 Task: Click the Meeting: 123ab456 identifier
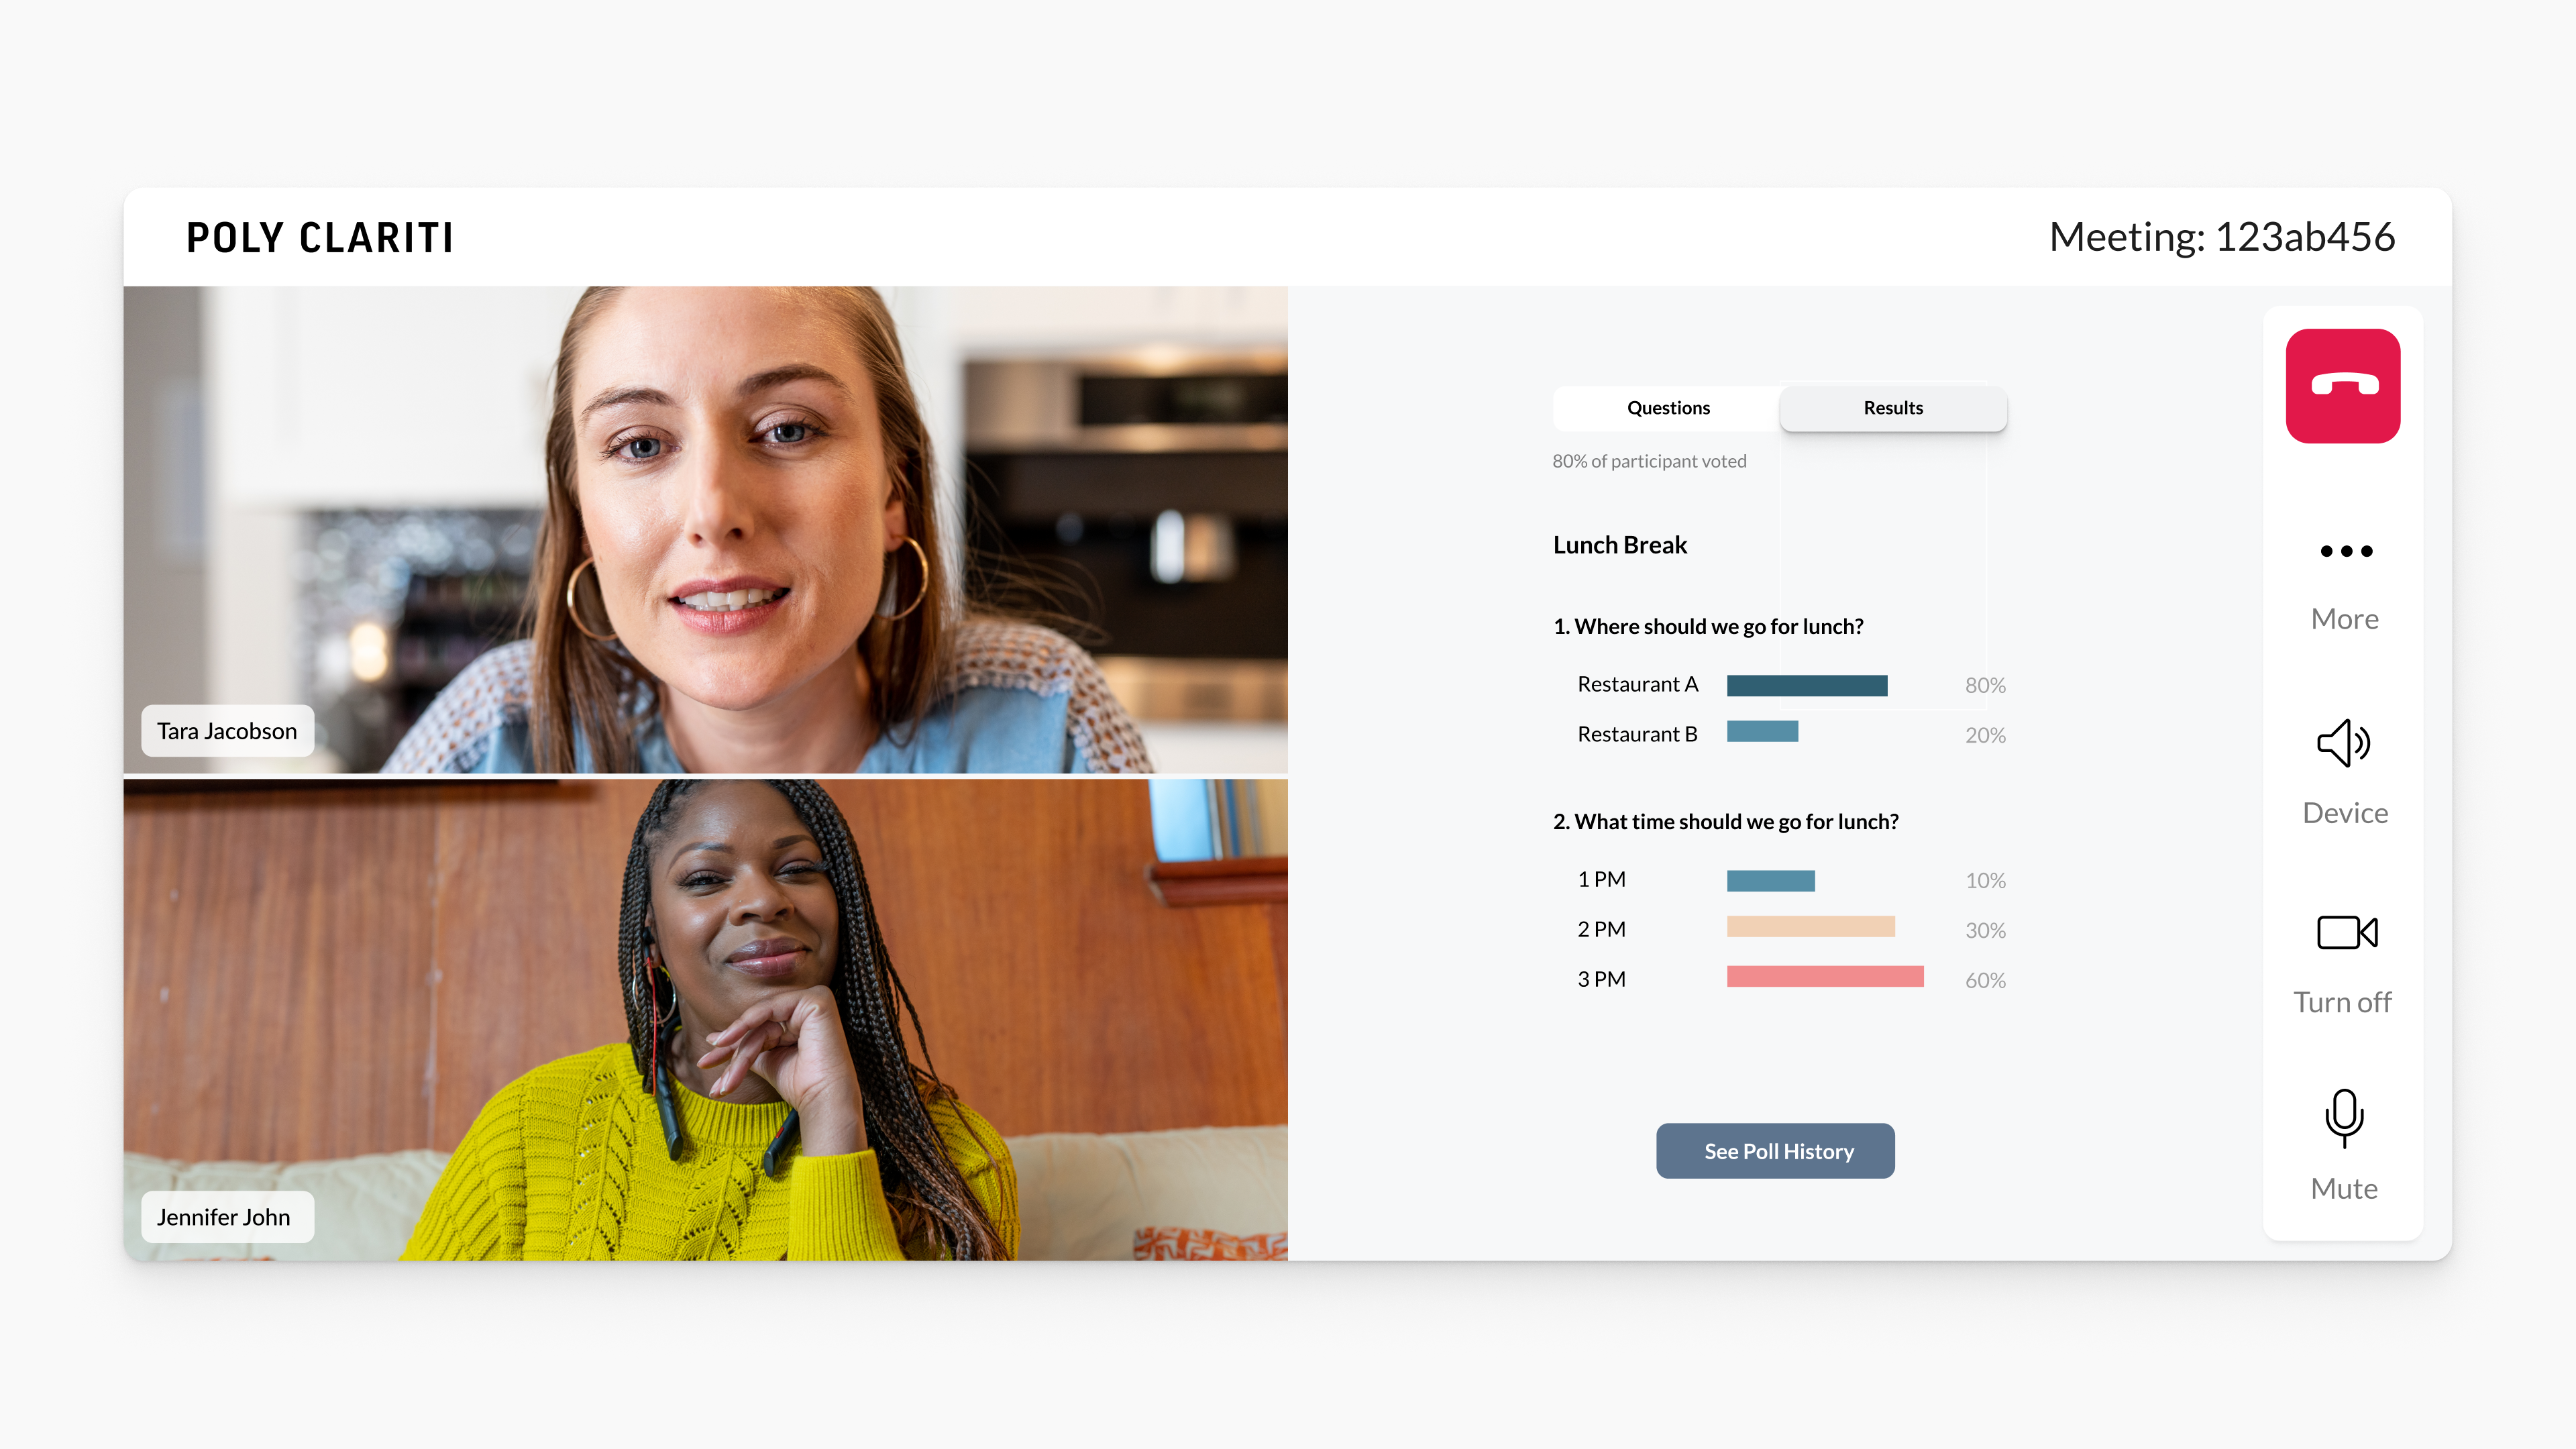click(x=2222, y=237)
